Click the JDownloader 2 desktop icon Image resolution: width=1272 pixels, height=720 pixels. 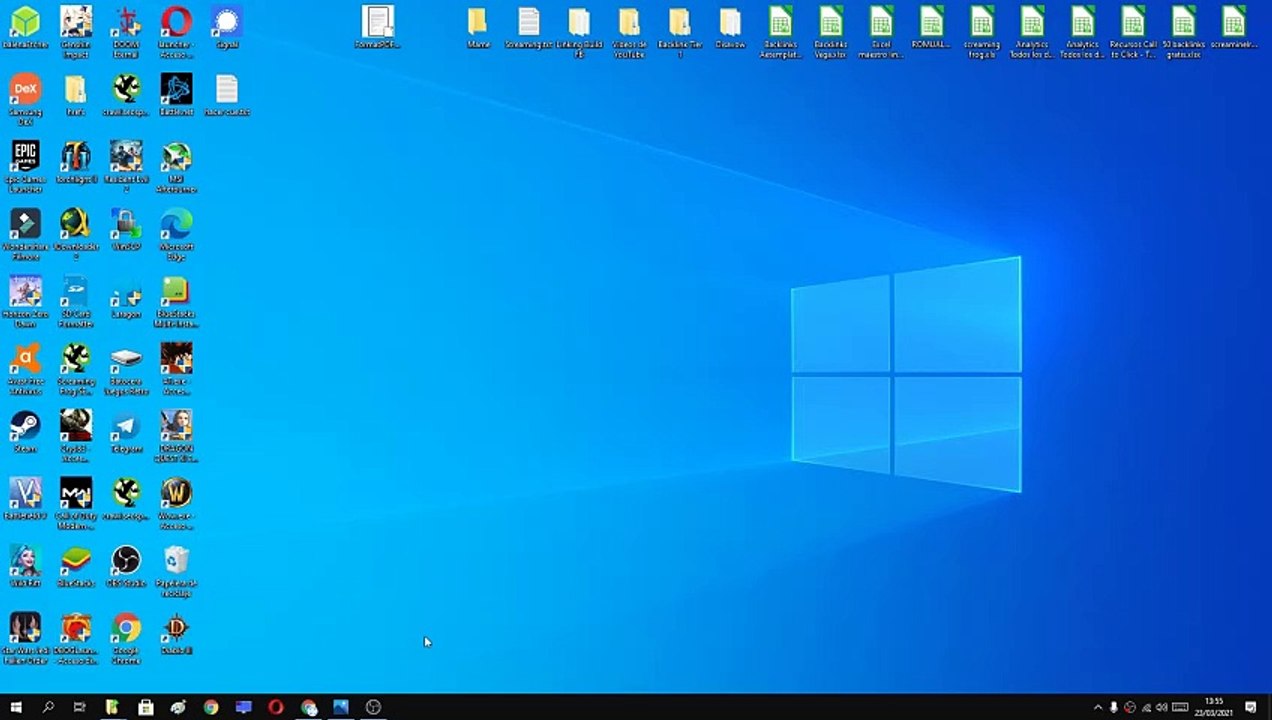click(76, 233)
